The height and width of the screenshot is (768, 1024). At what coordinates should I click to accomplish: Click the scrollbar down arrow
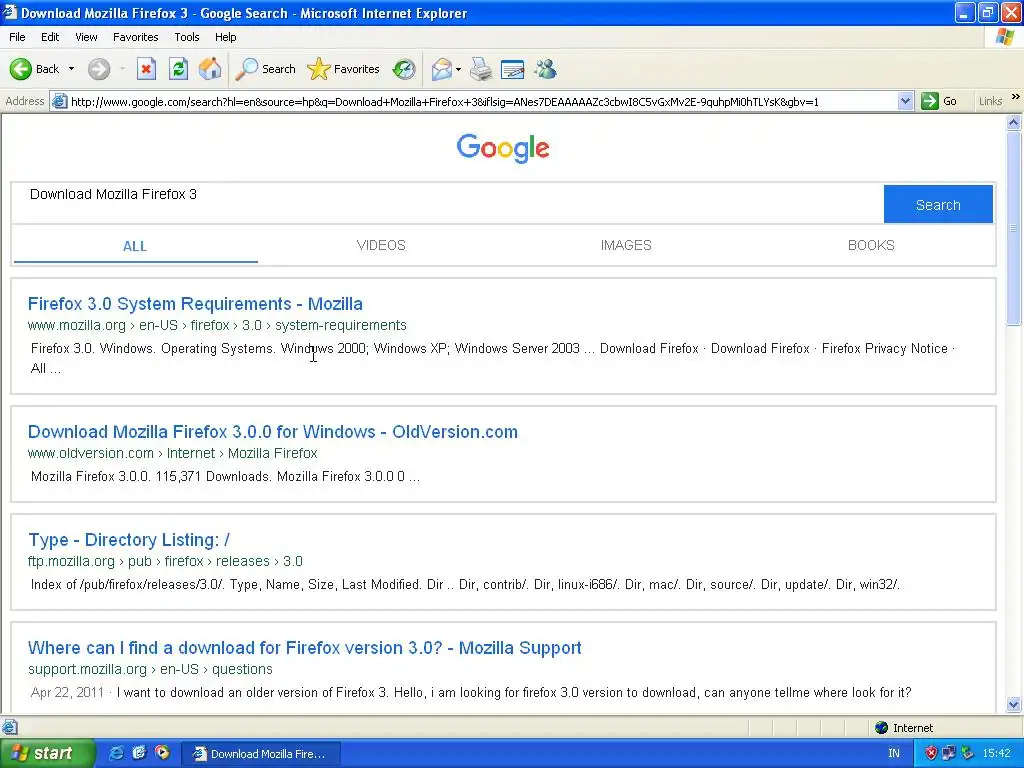pos(1014,705)
